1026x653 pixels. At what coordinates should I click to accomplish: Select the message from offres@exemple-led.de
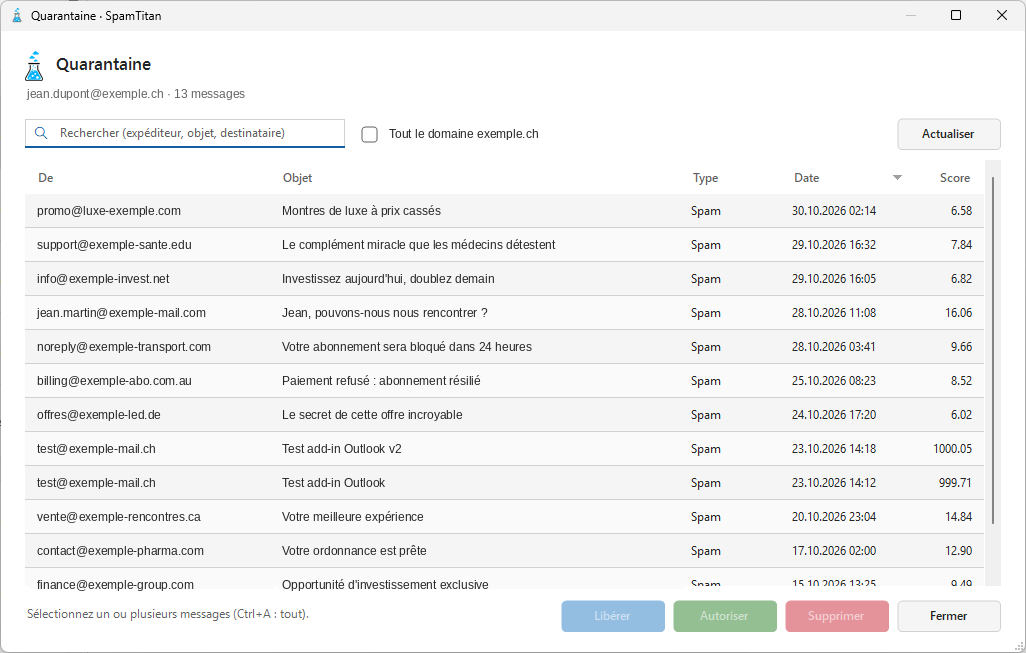(x=504, y=415)
